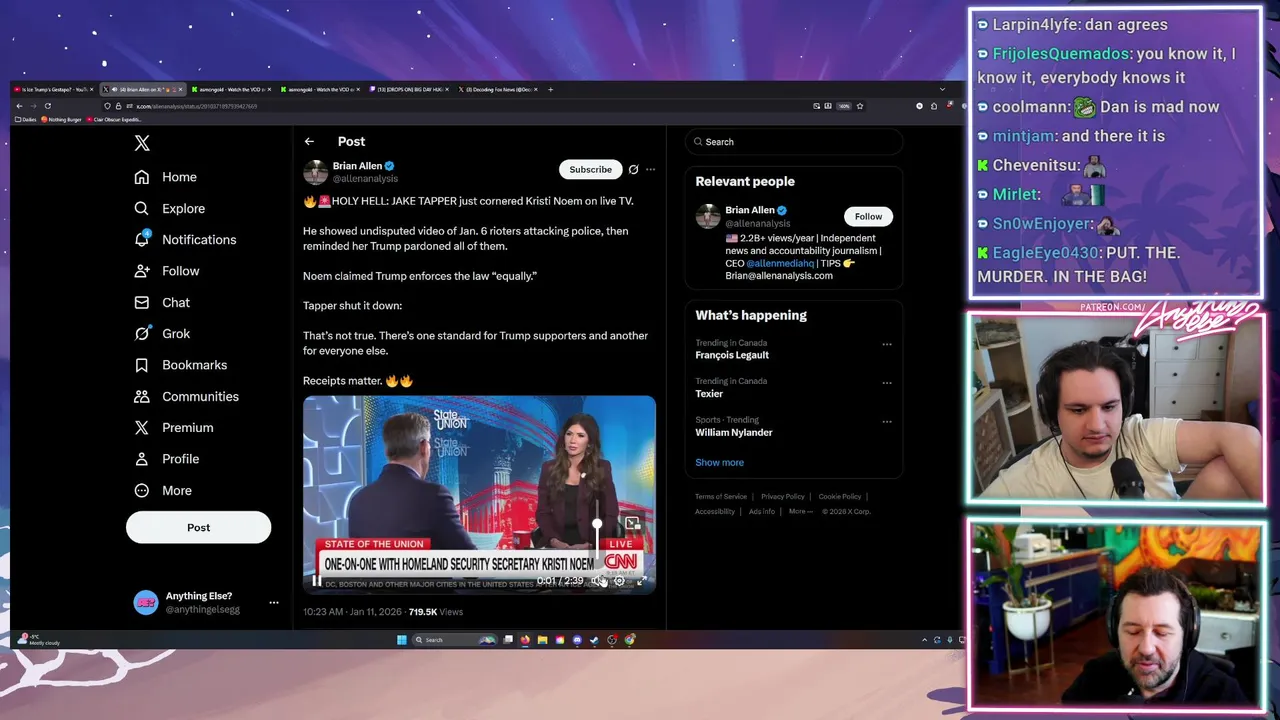
Task: Open the Dailies bookmarks folder
Action: pos(24,120)
